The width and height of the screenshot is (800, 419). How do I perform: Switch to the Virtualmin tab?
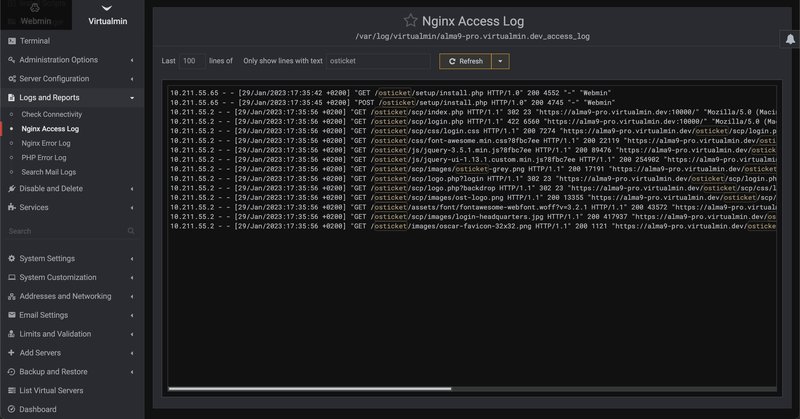point(106,12)
